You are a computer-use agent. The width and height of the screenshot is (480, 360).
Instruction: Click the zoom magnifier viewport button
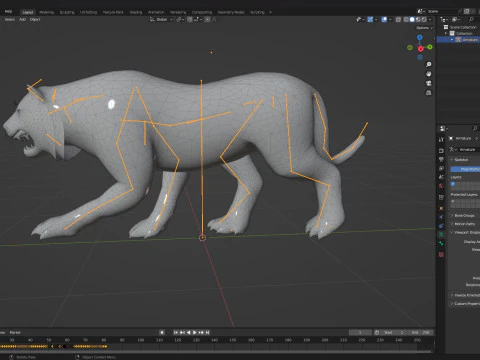point(429,64)
